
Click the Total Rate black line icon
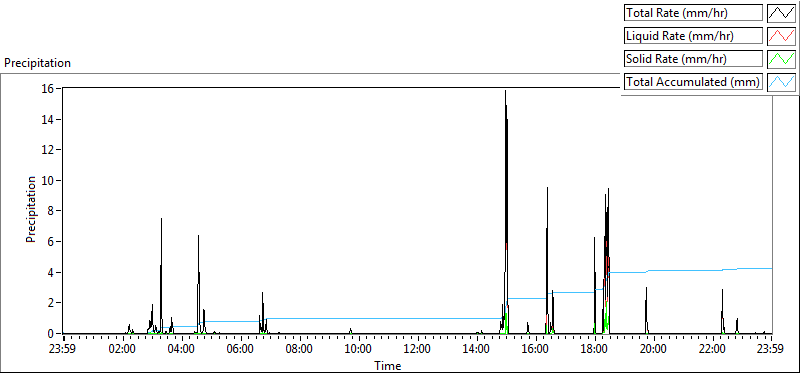[x=781, y=13]
